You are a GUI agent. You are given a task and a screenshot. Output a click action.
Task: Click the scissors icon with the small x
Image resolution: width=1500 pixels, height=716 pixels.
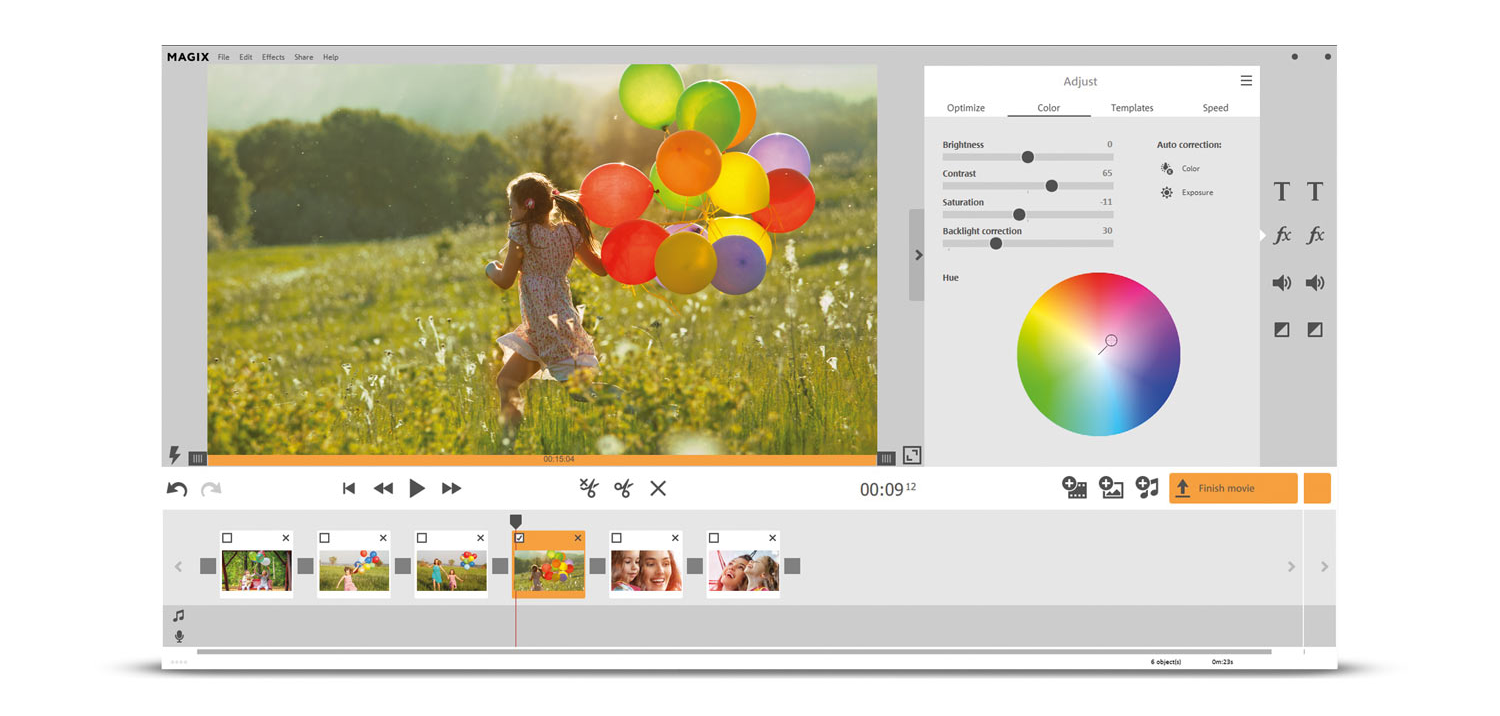589,488
